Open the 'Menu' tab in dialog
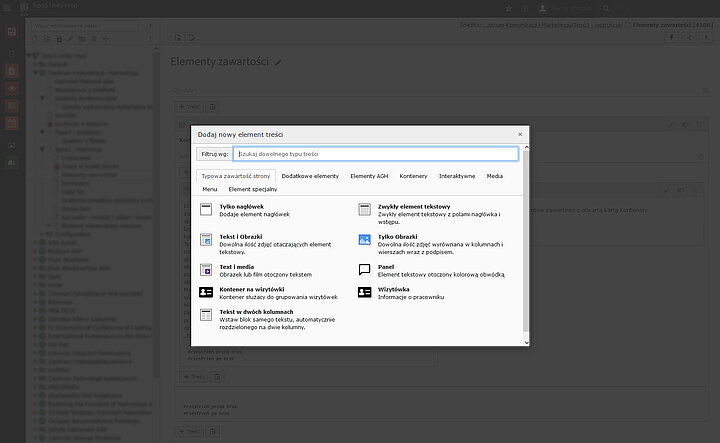The width and height of the screenshot is (720, 443). (x=210, y=188)
